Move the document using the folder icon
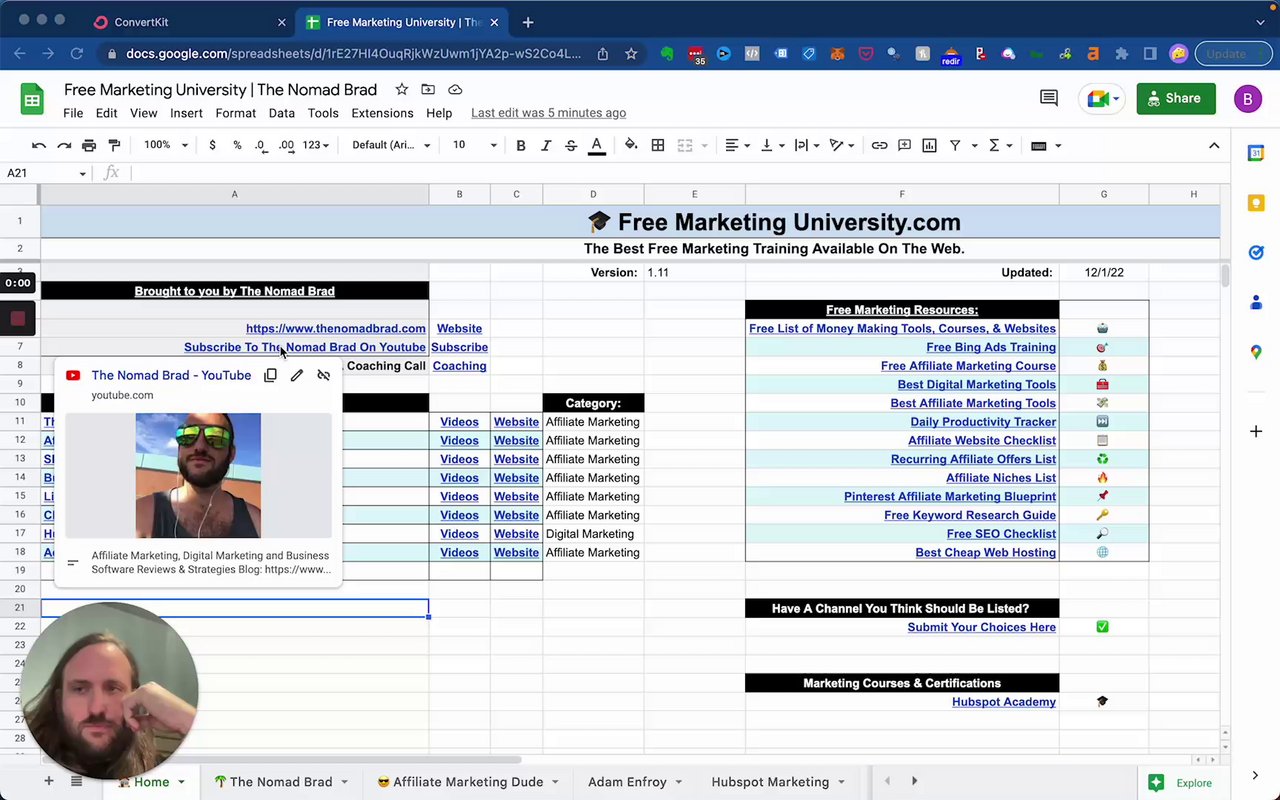 coord(428,90)
